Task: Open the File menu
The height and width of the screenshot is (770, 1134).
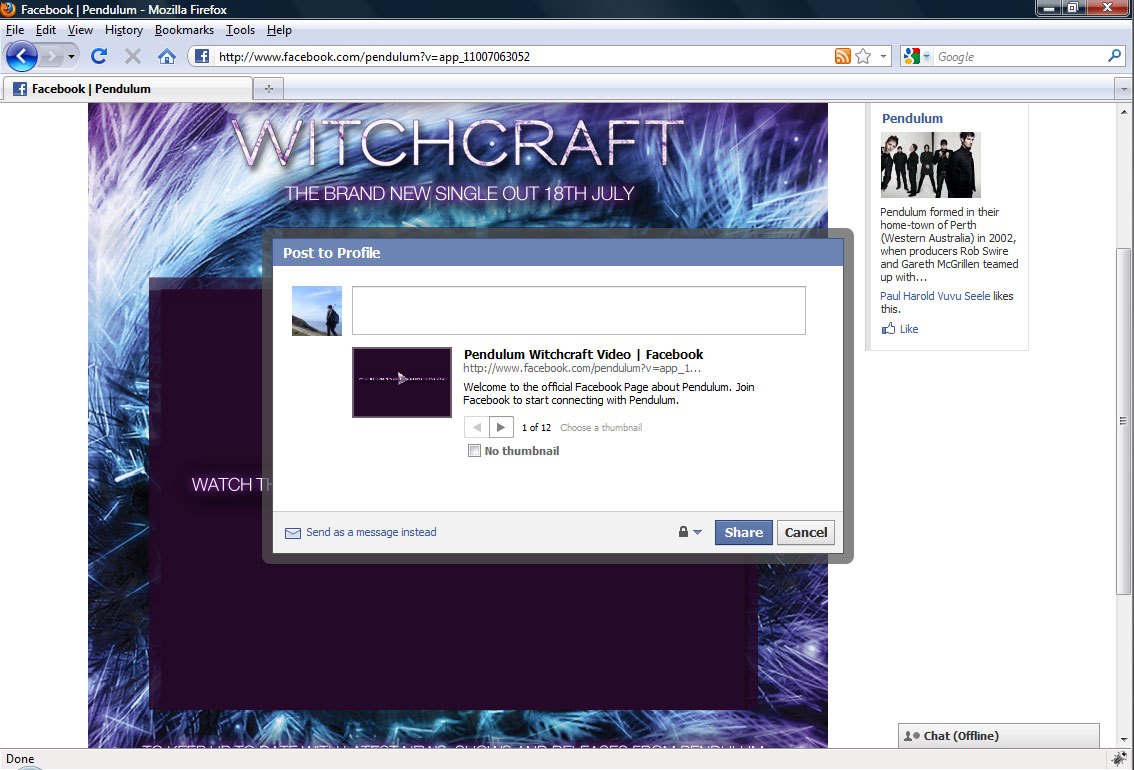Action: [14, 30]
